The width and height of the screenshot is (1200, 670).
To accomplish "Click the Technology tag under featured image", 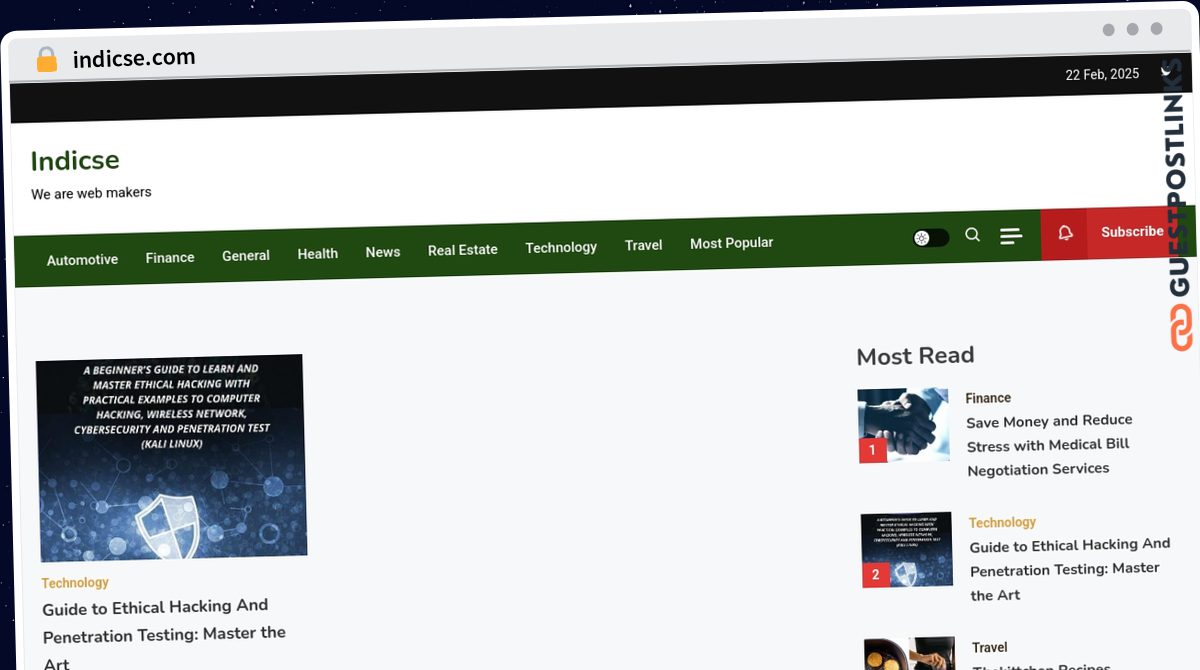I will [75, 582].
